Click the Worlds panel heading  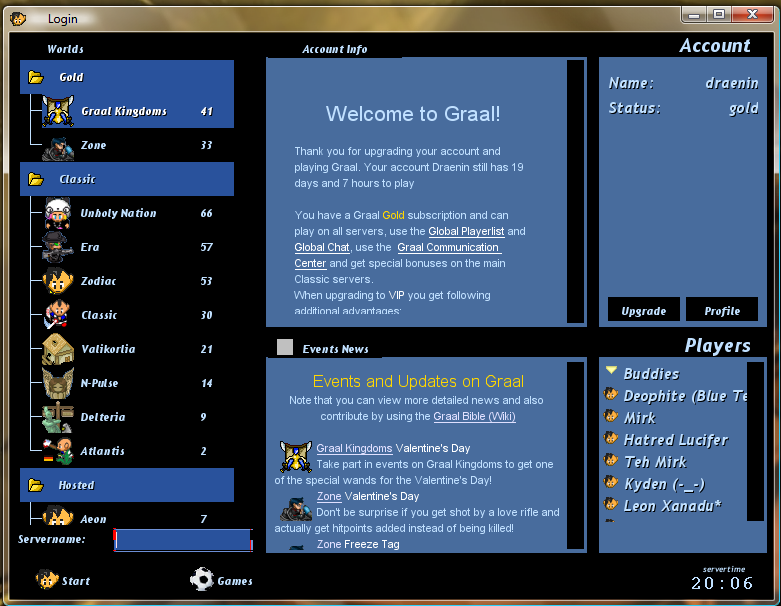pos(65,49)
